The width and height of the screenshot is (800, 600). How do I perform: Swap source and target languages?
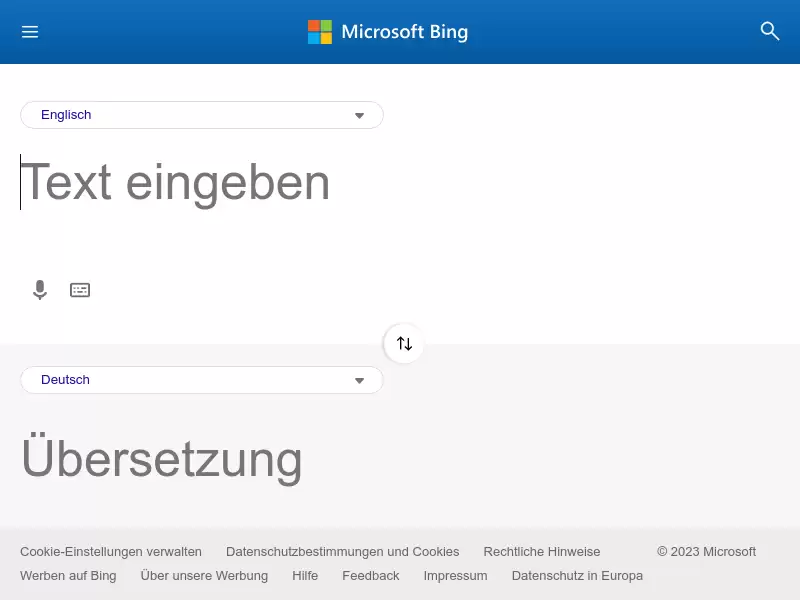(x=404, y=343)
